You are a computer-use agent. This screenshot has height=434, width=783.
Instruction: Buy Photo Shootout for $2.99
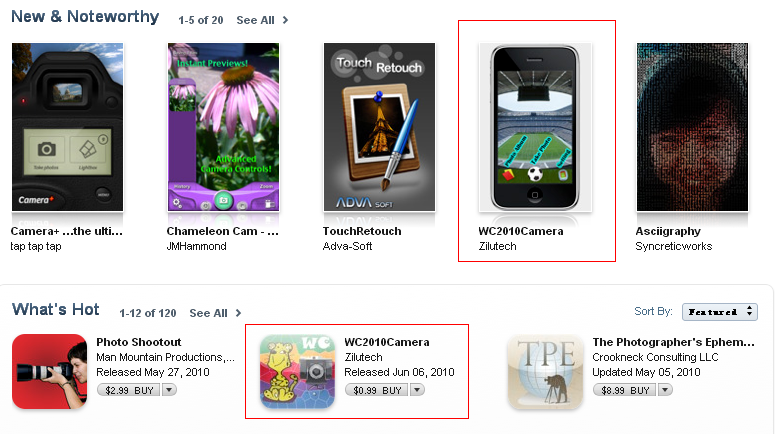click(129, 390)
